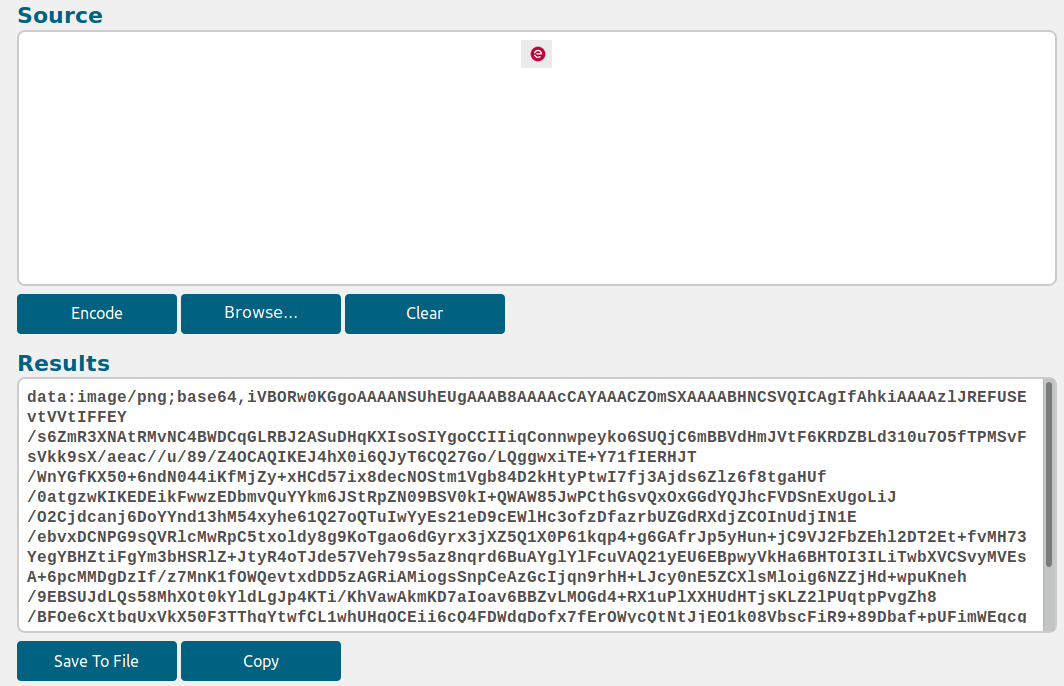Open file picker with Browse button

click(260, 313)
